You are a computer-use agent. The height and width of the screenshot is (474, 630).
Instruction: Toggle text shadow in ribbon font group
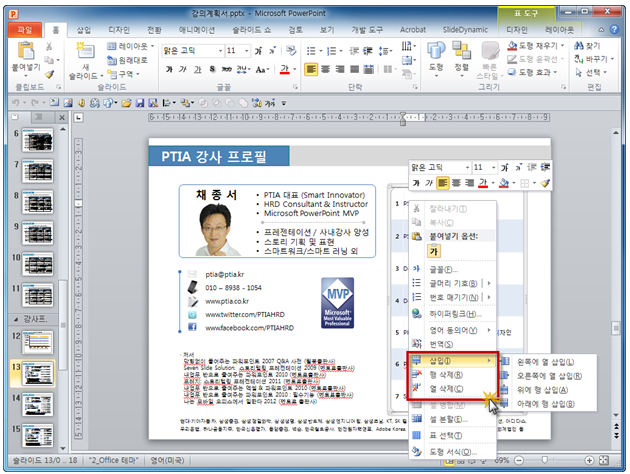pyautogui.click(x=212, y=69)
